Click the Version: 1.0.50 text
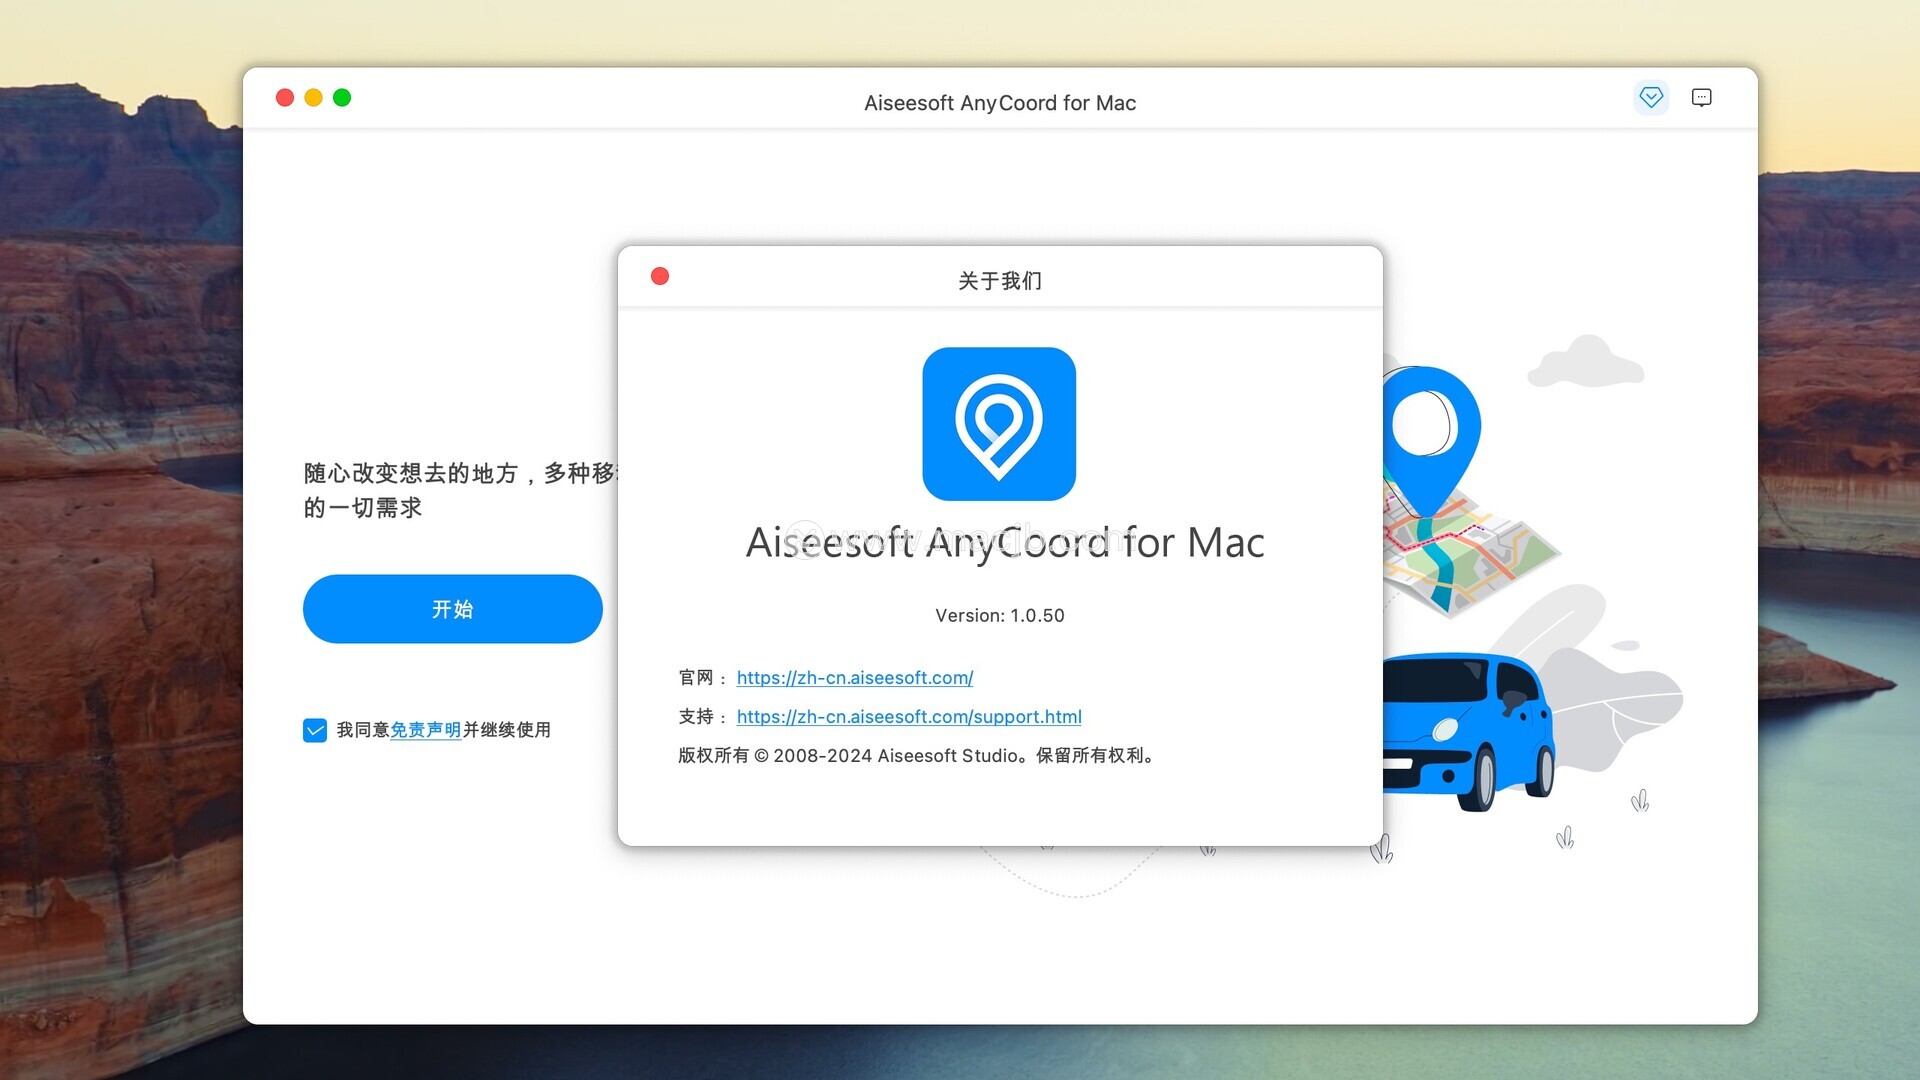Viewport: 1920px width, 1080px height. 1000,616
